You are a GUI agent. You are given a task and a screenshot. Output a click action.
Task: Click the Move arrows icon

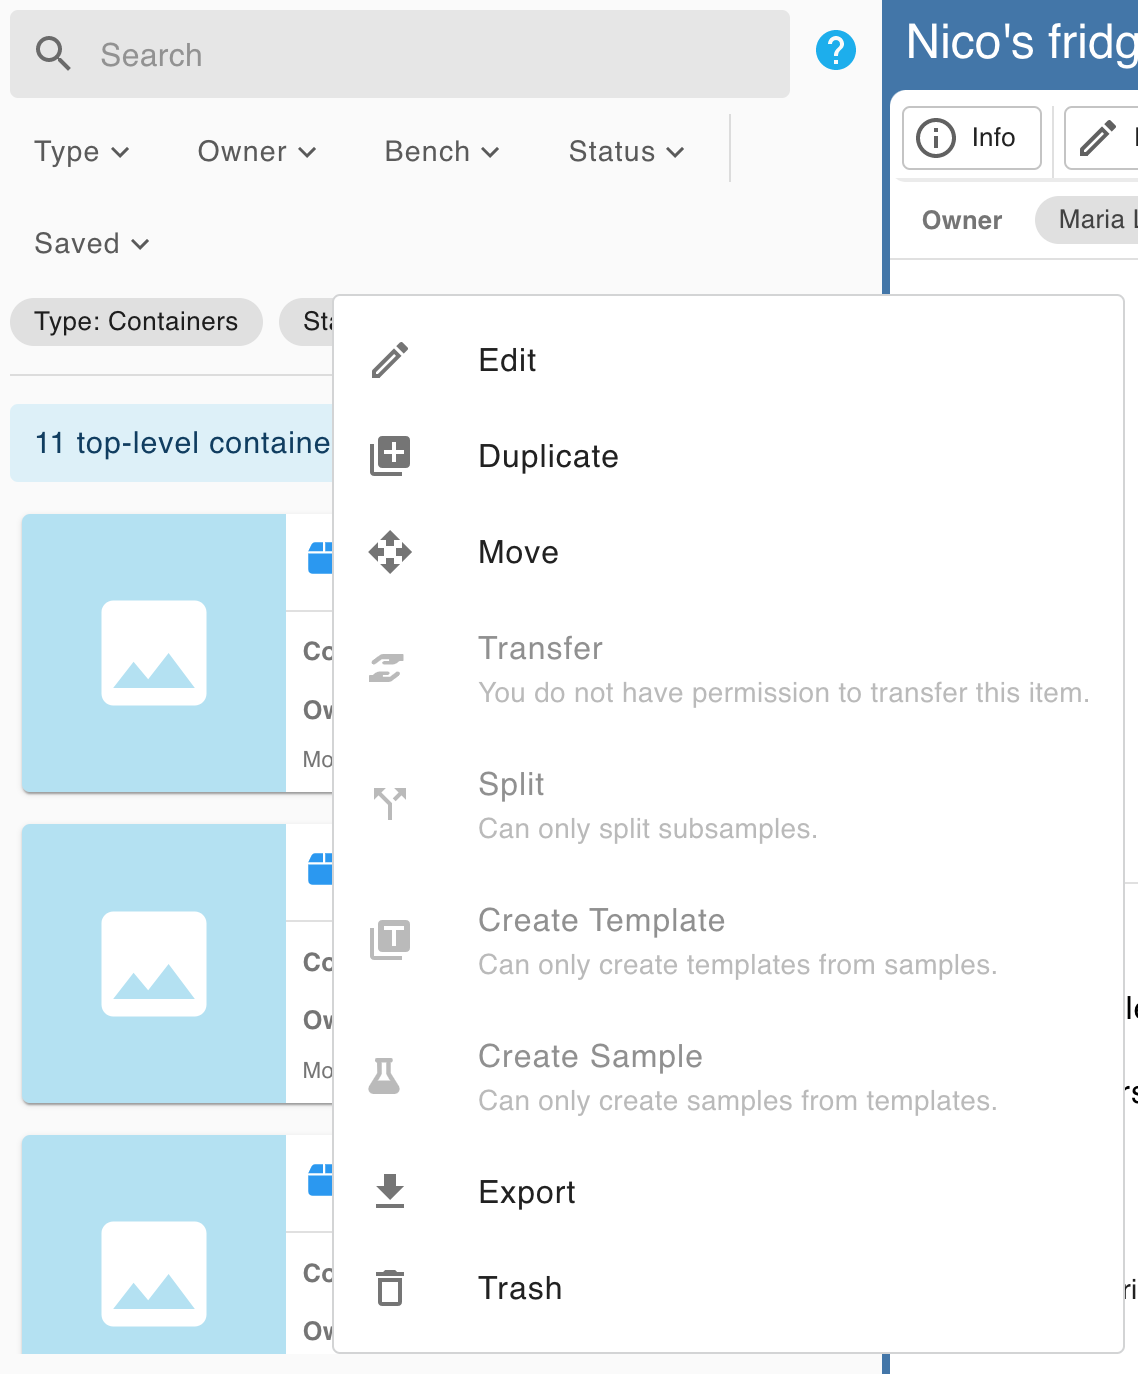point(390,552)
